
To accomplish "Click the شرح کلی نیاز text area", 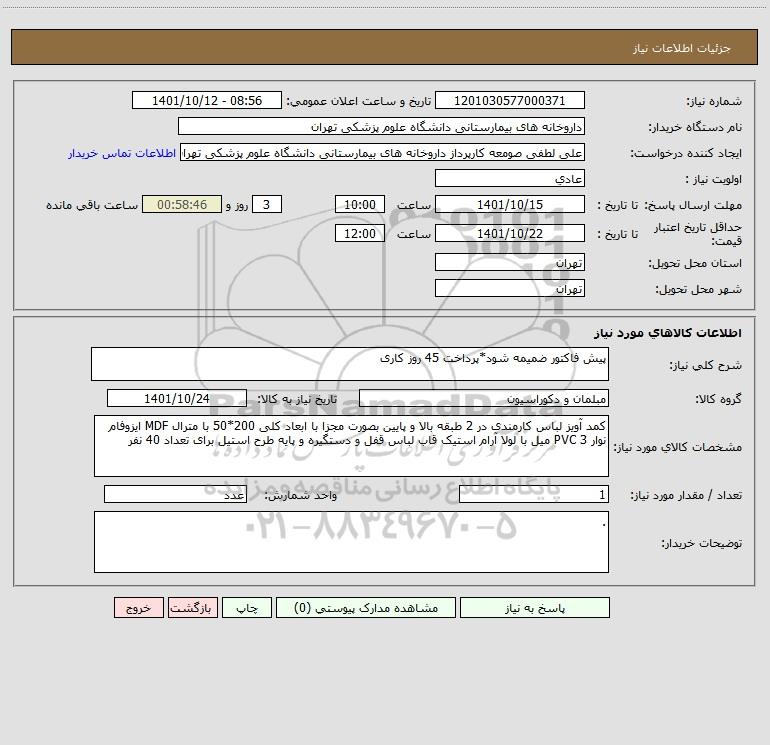I will 350,364.
